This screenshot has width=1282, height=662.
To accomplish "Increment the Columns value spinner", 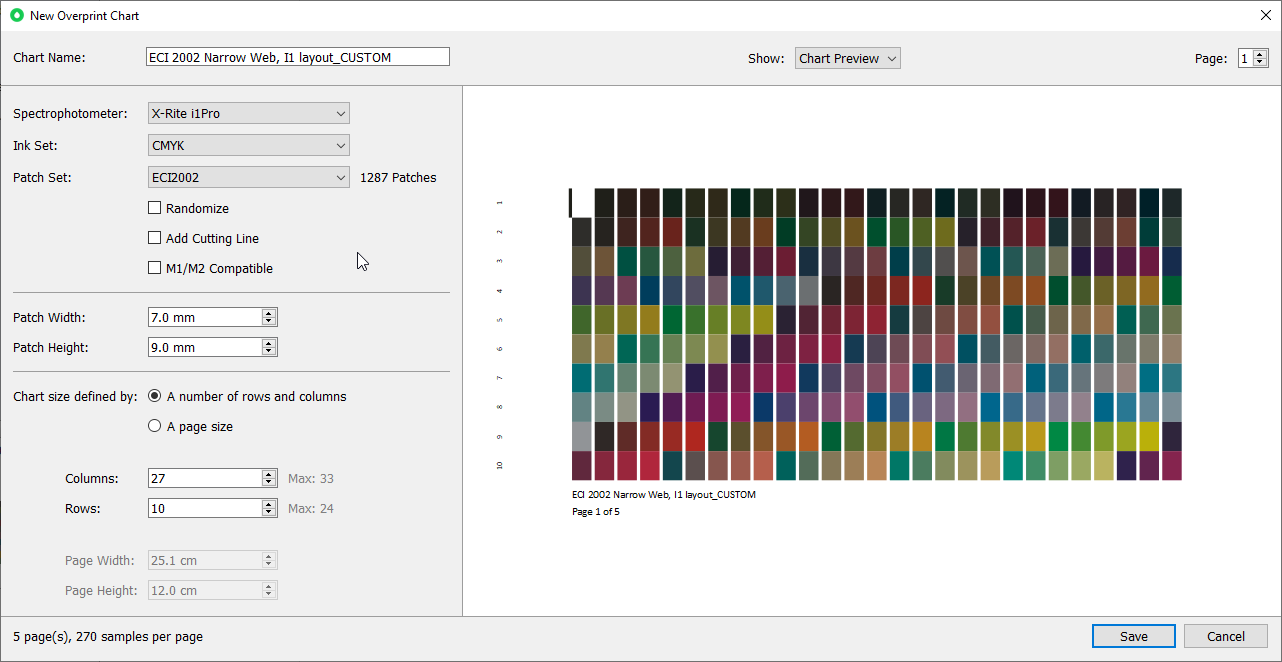I will [x=269, y=474].
